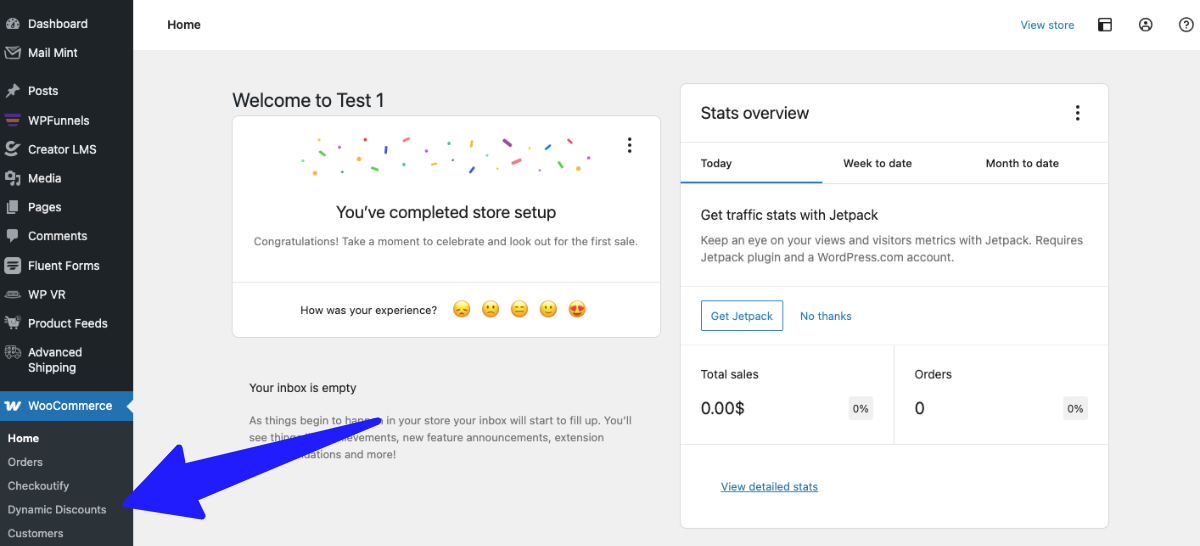Image resolution: width=1200 pixels, height=546 pixels.
Task: Open Creator LMS from the sidebar
Action: tap(13, 149)
